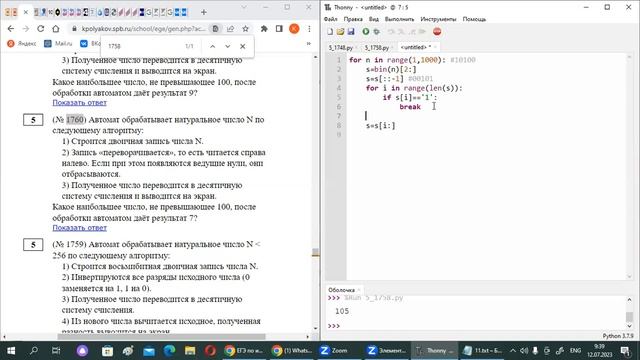
Task: Reload the kpolyakov page
Action: [40, 29]
